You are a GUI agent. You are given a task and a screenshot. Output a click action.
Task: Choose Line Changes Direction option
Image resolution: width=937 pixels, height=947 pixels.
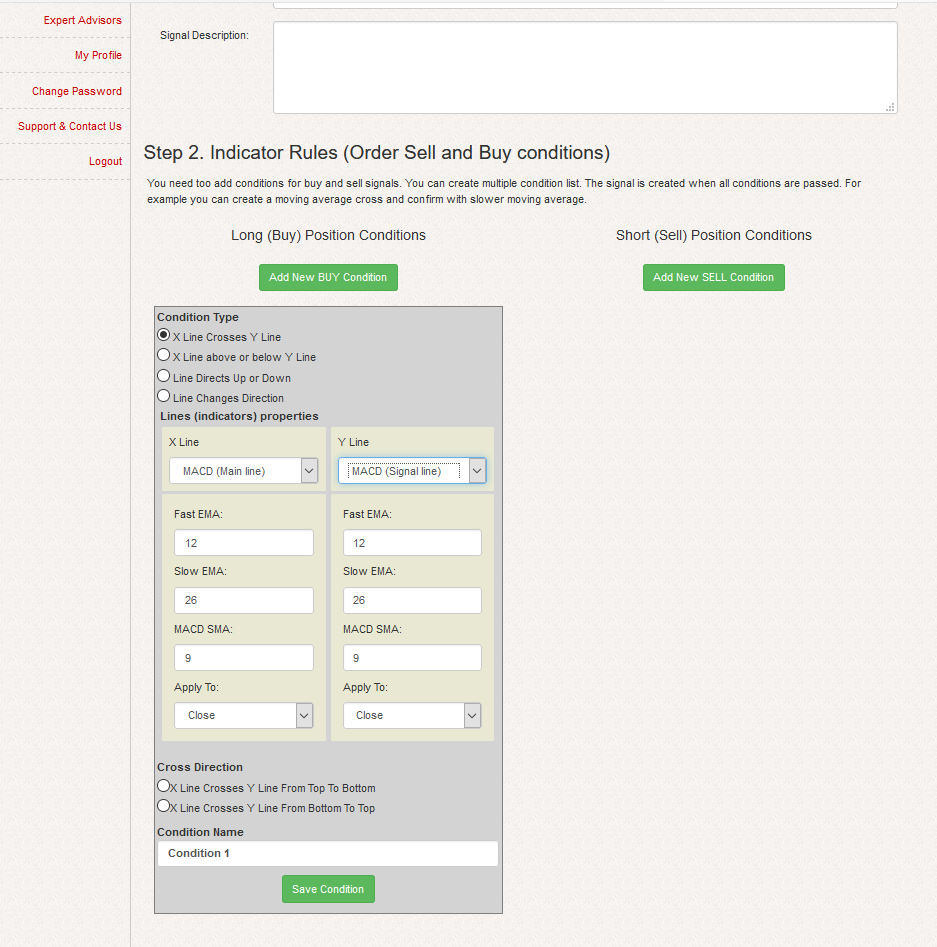tap(163, 396)
